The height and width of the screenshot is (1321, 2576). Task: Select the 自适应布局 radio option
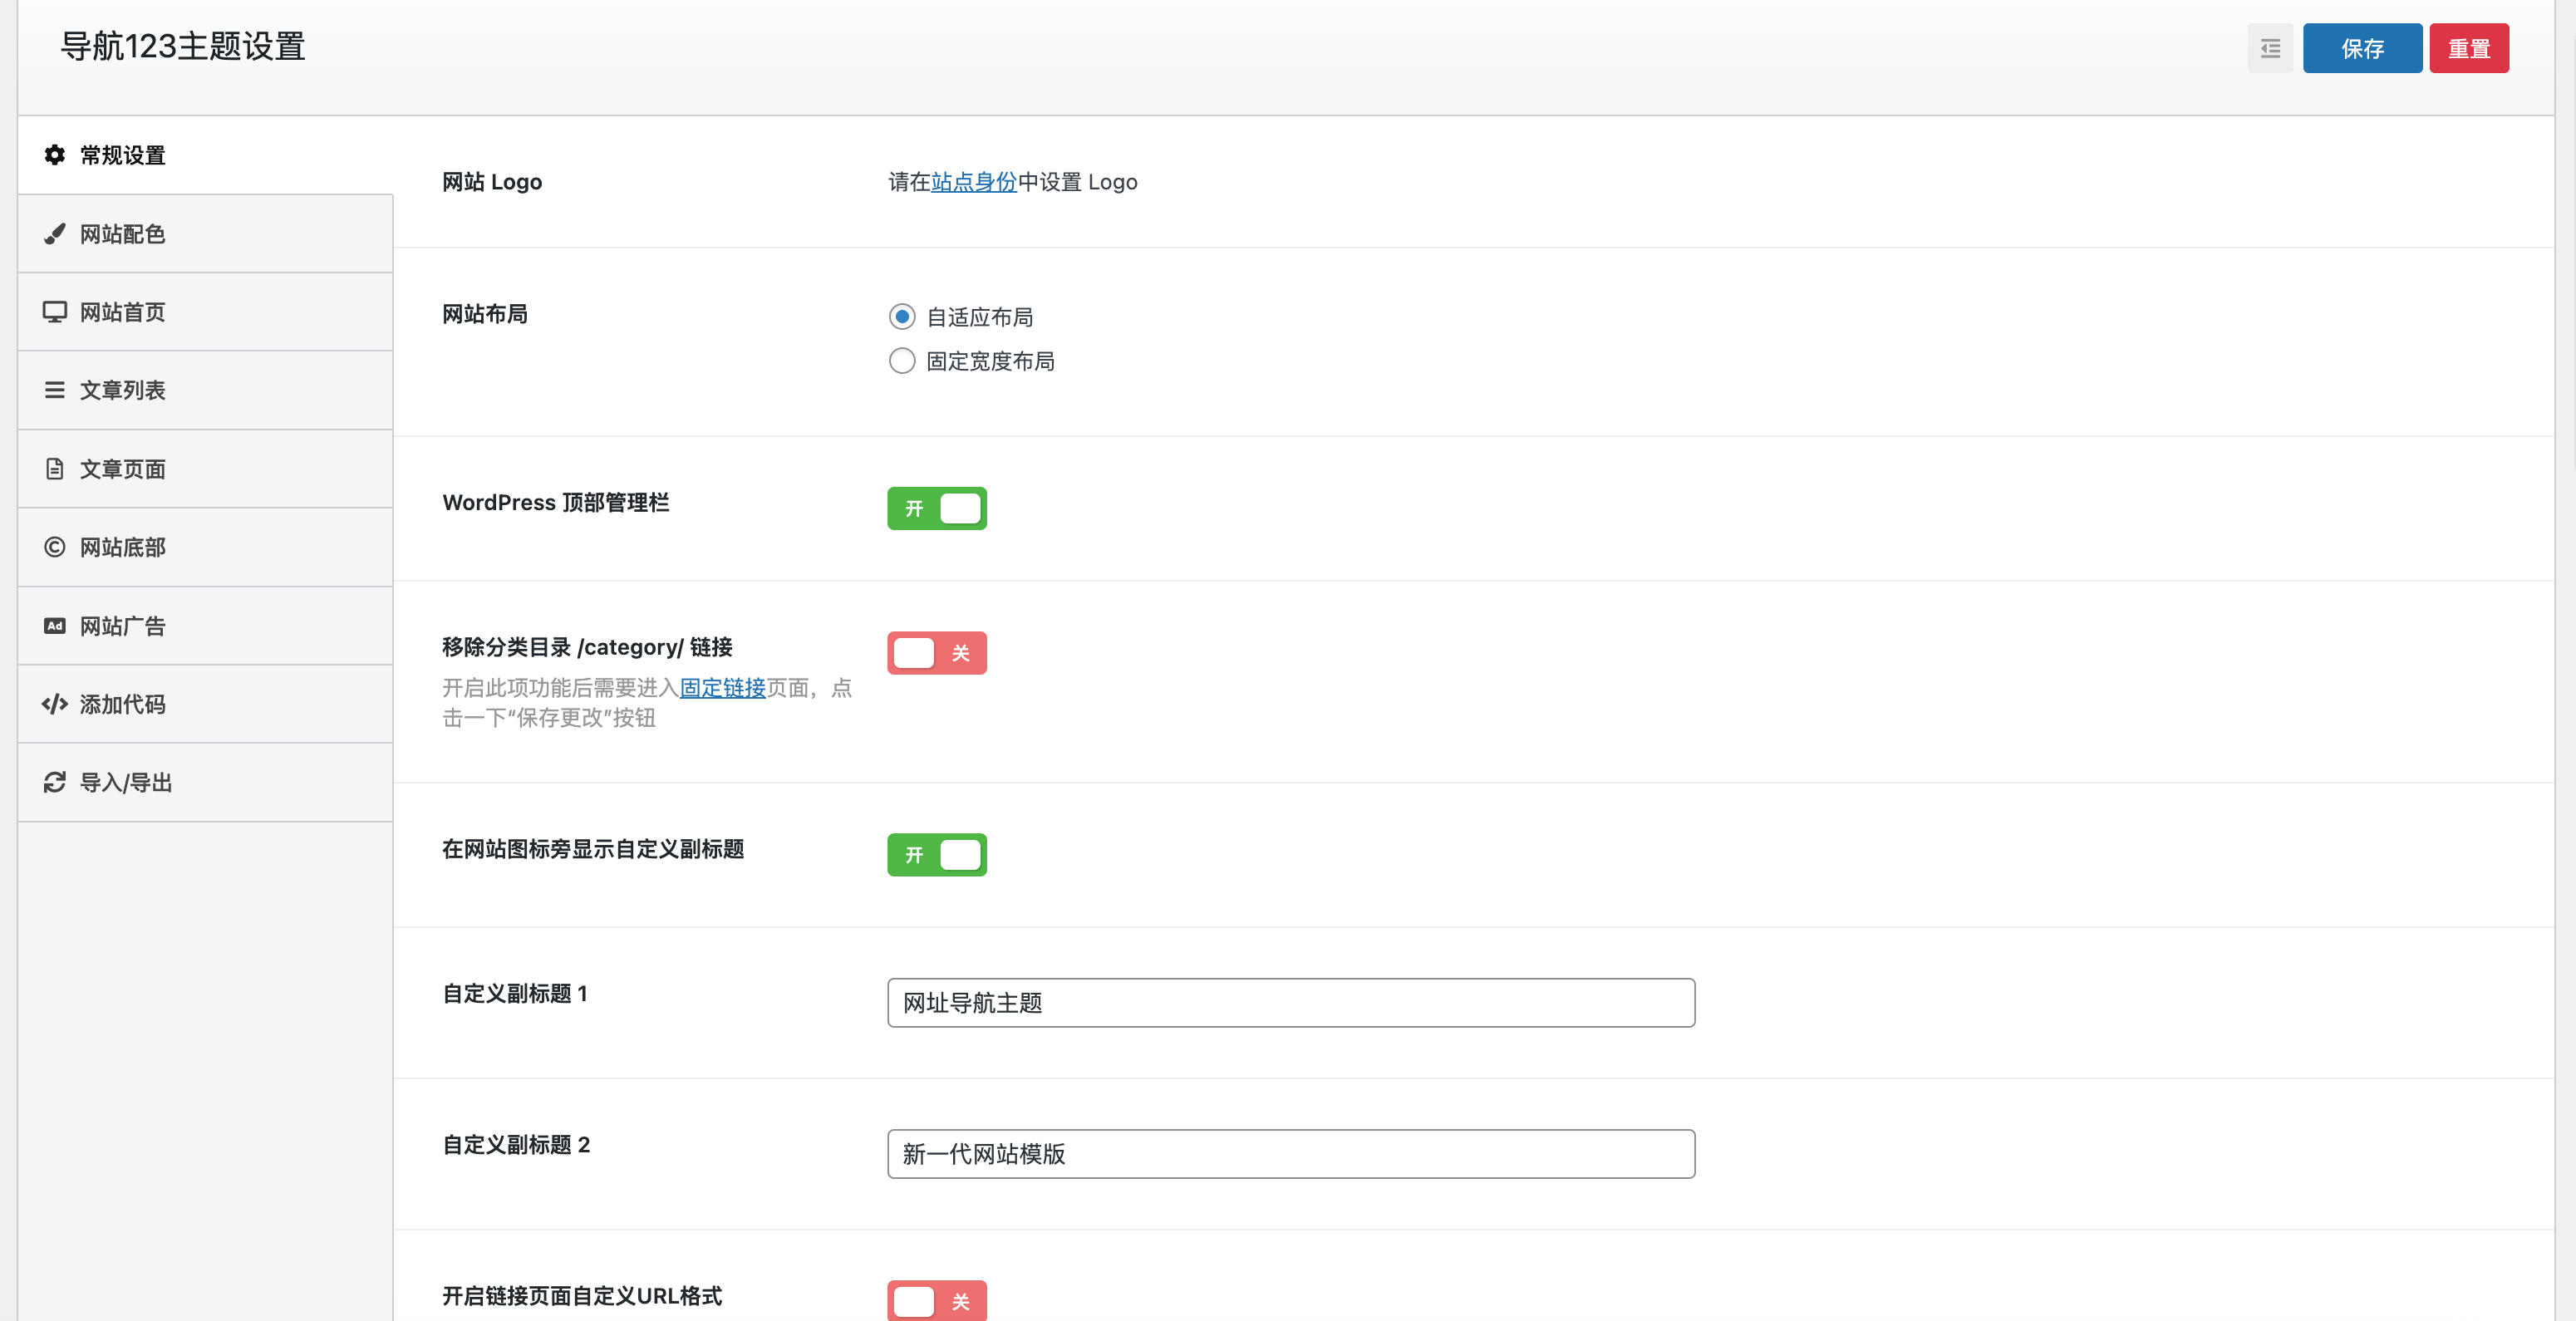pos(902,317)
